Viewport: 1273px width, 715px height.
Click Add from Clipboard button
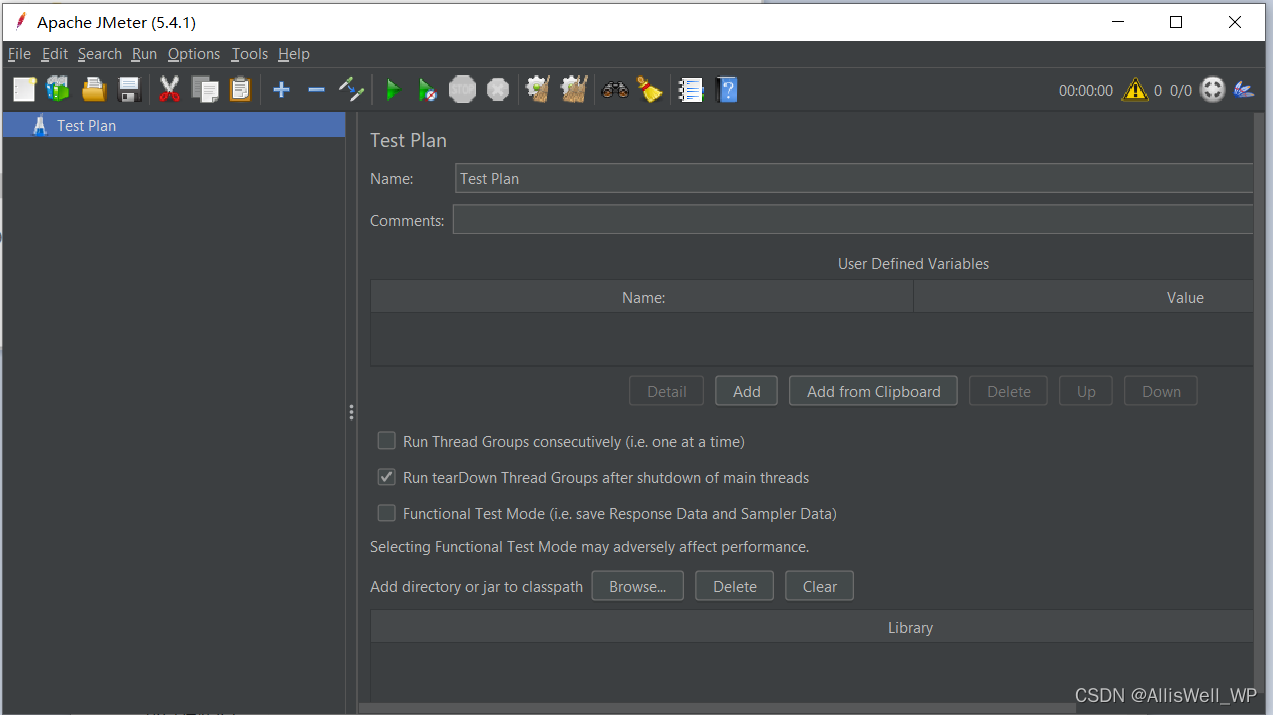click(x=874, y=392)
